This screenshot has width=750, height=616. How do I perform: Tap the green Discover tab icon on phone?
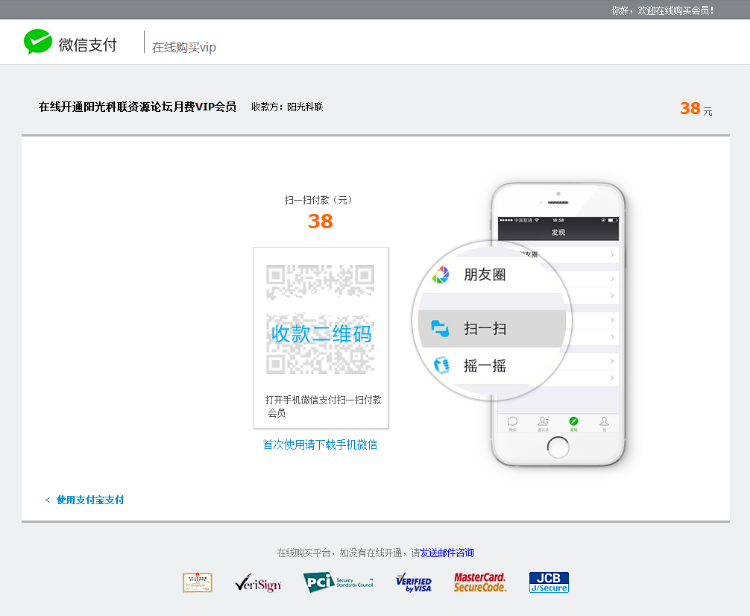[x=573, y=422]
